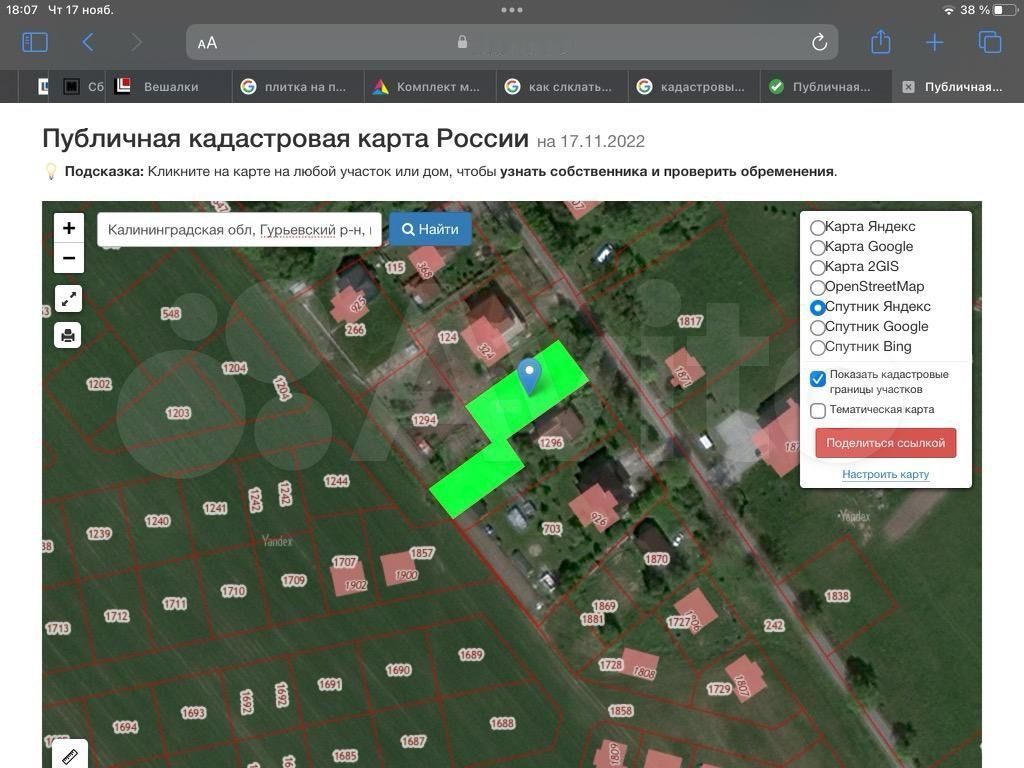Select parcel labeled 1817
This screenshot has width=1024, height=768.
click(690, 321)
